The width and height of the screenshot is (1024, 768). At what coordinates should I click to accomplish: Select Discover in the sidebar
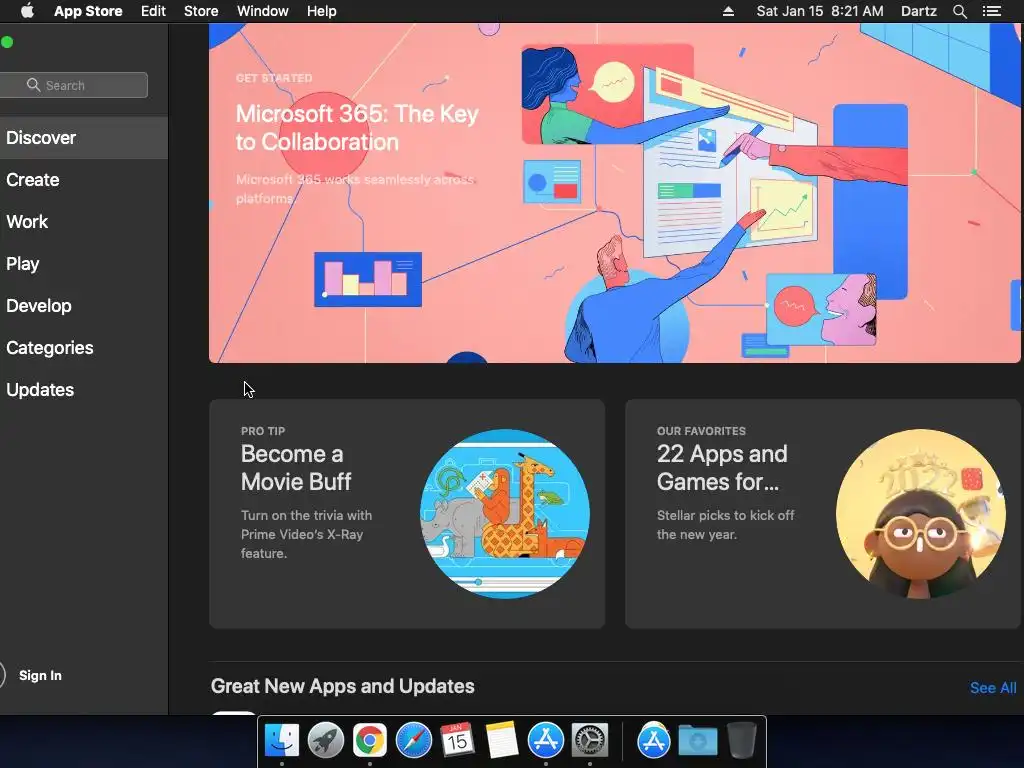point(84,138)
